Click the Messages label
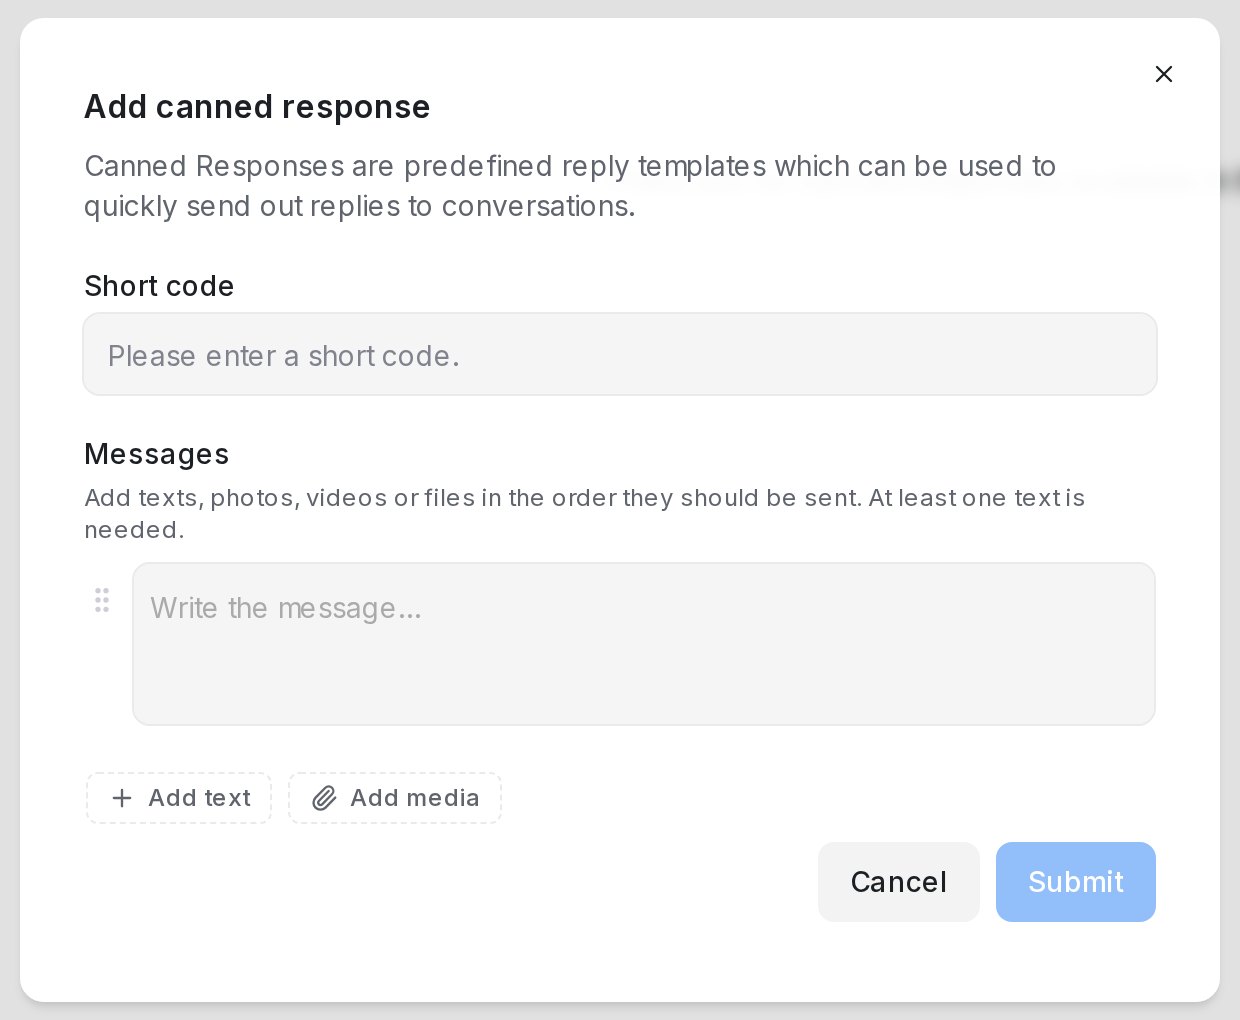1240x1020 pixels. (x=157, y=454)
